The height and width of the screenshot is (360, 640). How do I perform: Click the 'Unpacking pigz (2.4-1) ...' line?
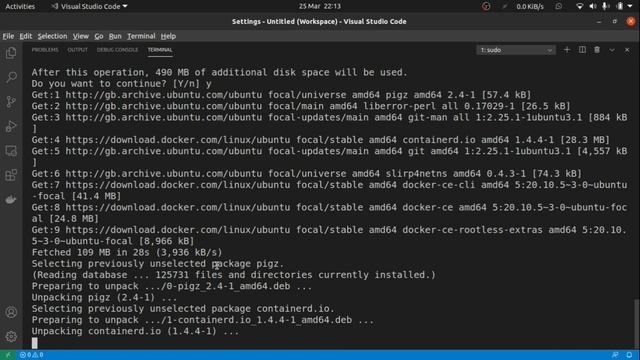[104, 297]
